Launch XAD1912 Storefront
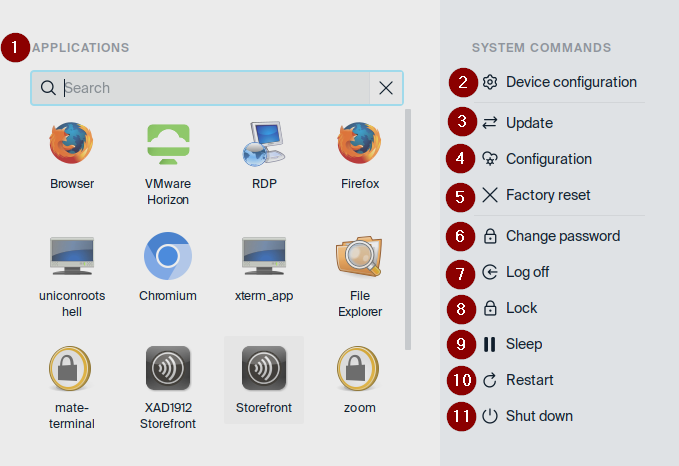 [x=167, y=369]
